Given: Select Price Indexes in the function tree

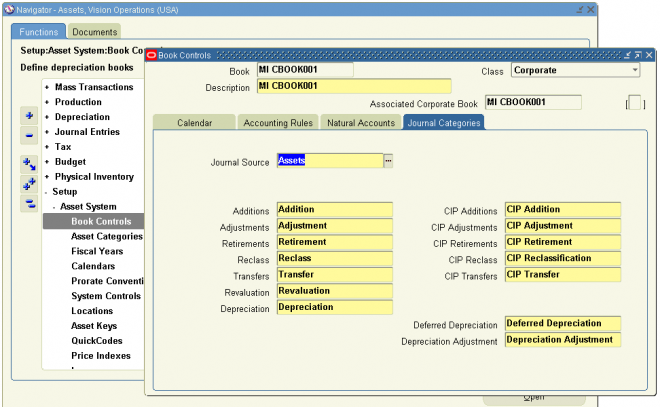Looking at the screenshot, I should (101, 356).
